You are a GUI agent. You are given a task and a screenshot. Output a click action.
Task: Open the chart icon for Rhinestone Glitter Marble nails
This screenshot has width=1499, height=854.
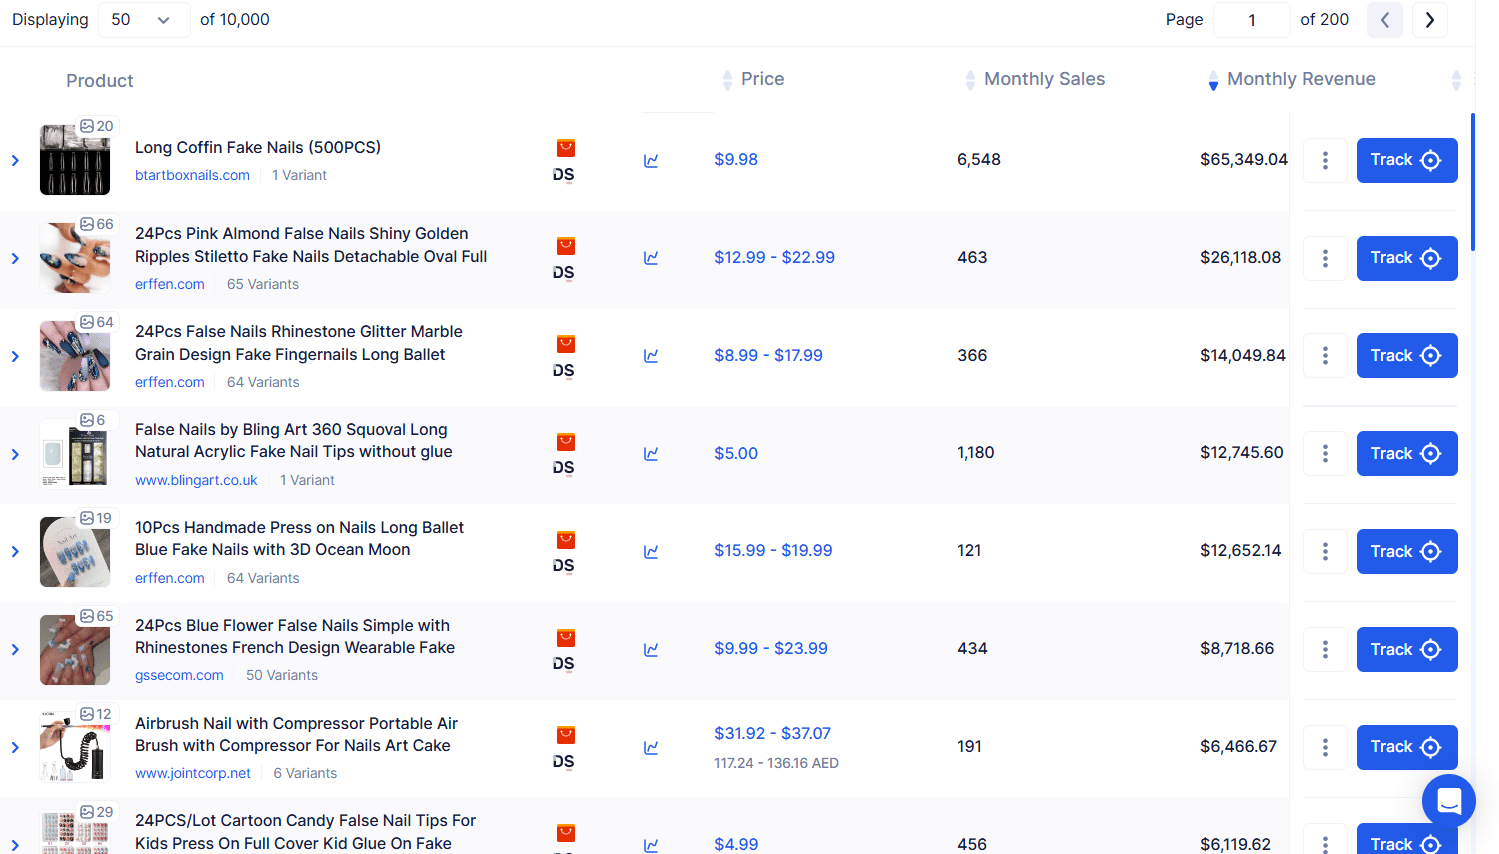(x=651, y=356)
